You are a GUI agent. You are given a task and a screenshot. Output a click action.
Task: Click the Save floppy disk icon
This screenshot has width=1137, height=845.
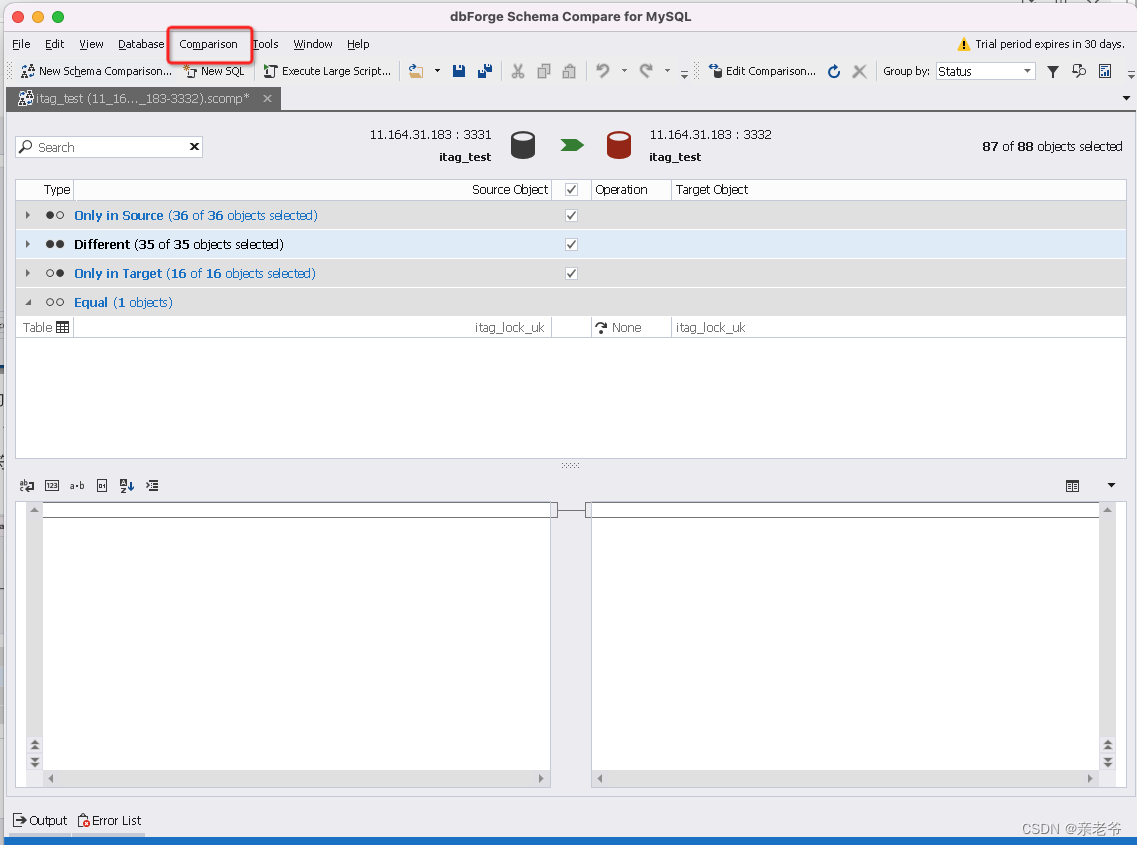coord(459,71)
